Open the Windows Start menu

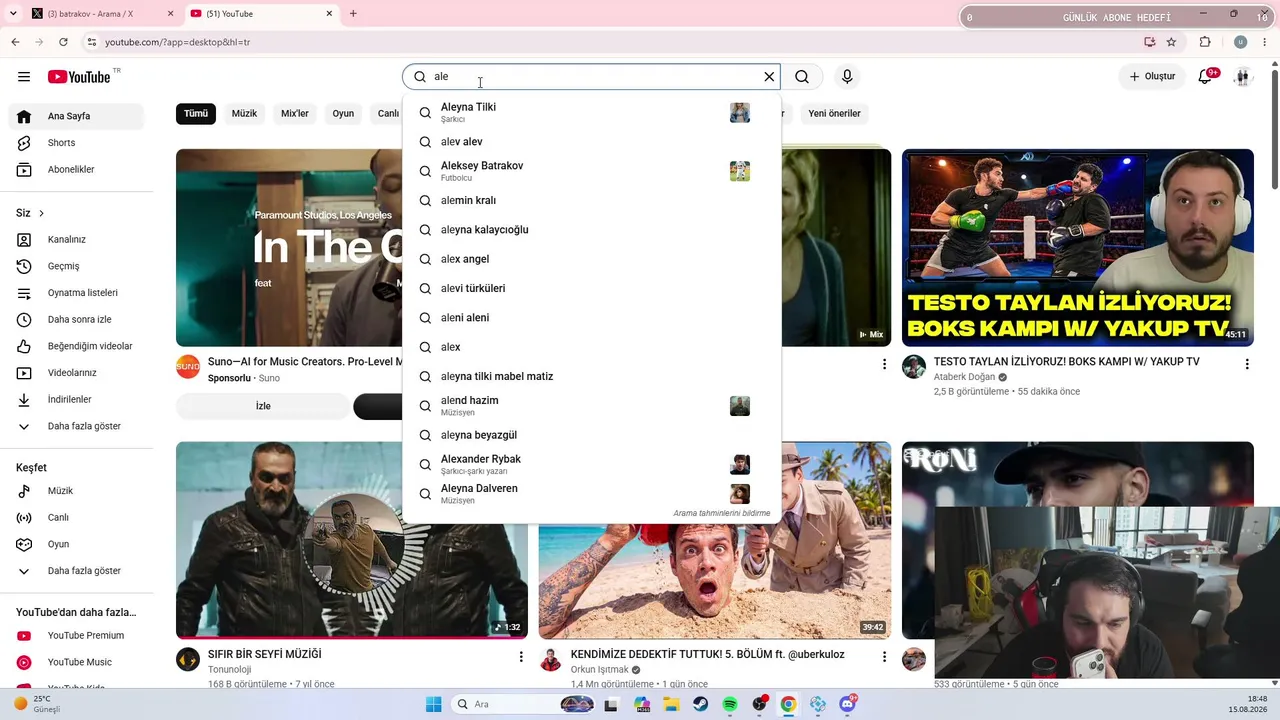pyautogui.click(x=433, y=704)
